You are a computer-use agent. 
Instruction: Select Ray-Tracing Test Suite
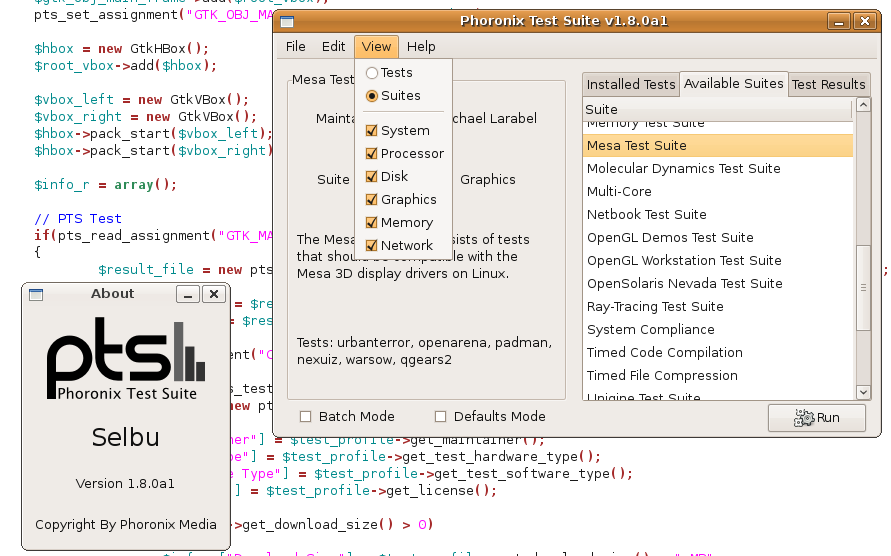click(x=718, y=306)
